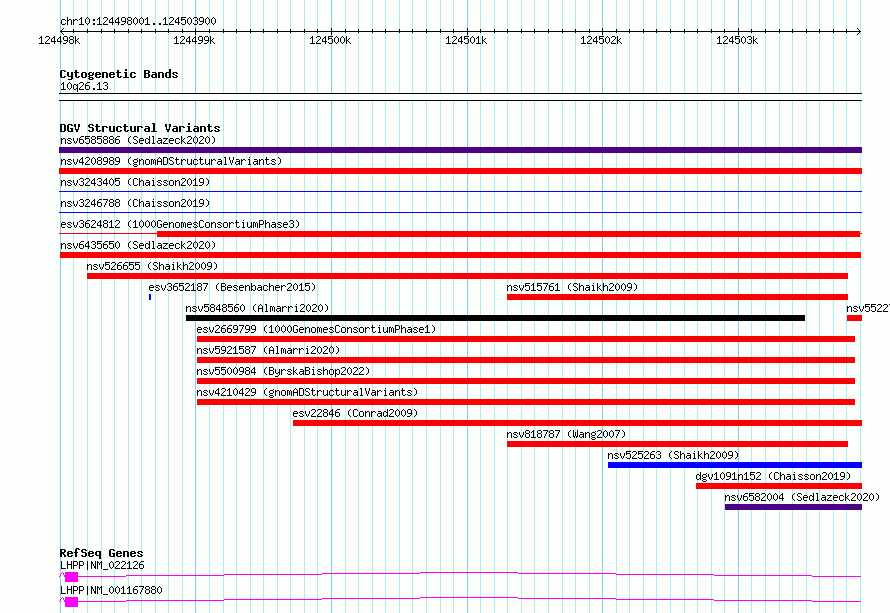890x613 pixels.
Task: Click the red nsv515761 variant bar
Action: click(677, 297)
